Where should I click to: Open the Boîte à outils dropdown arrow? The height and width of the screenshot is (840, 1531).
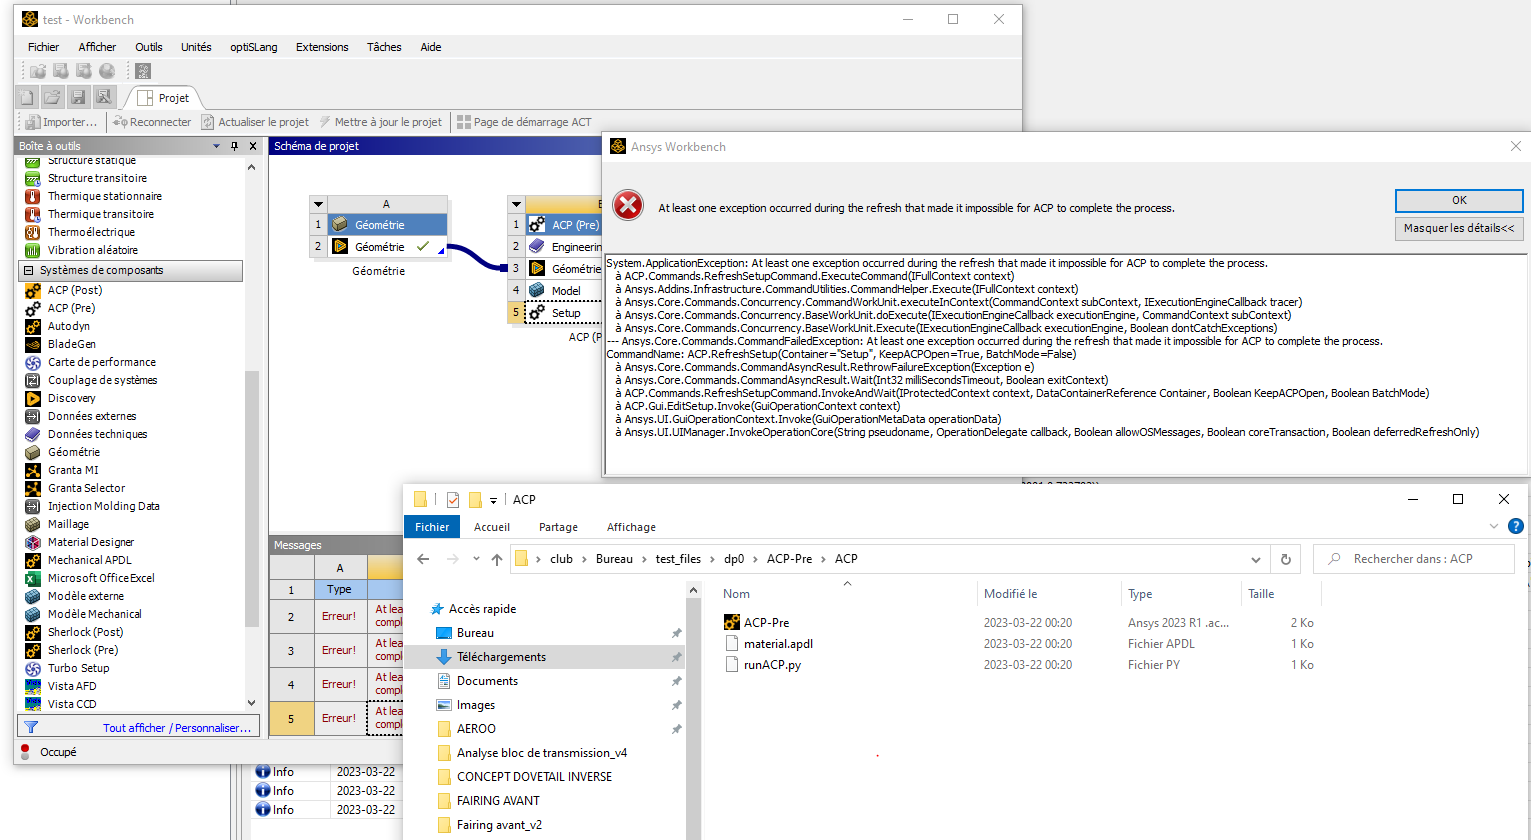click(216, 146)
